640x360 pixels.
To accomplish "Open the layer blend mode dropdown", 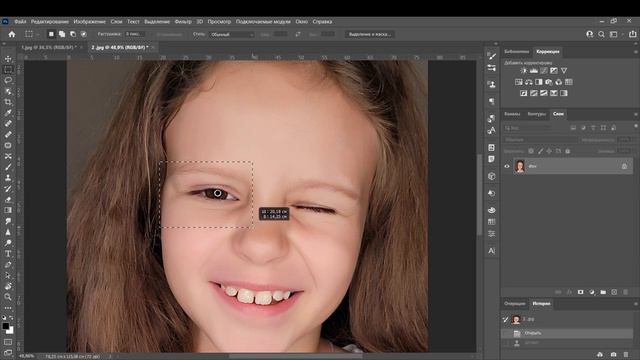I will pyautogui.click(x=540, y=140).
